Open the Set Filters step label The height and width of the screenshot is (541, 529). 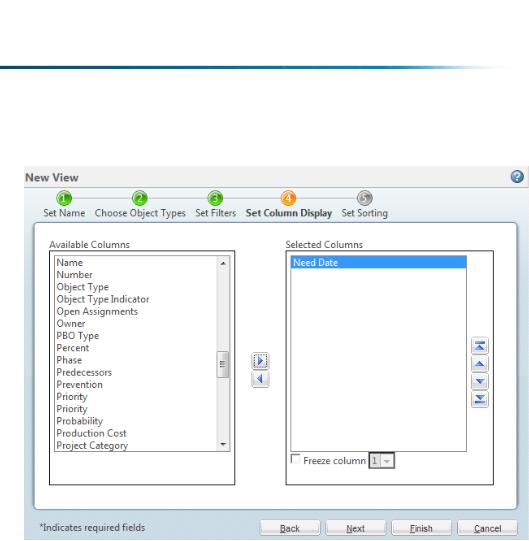[216, 213]
